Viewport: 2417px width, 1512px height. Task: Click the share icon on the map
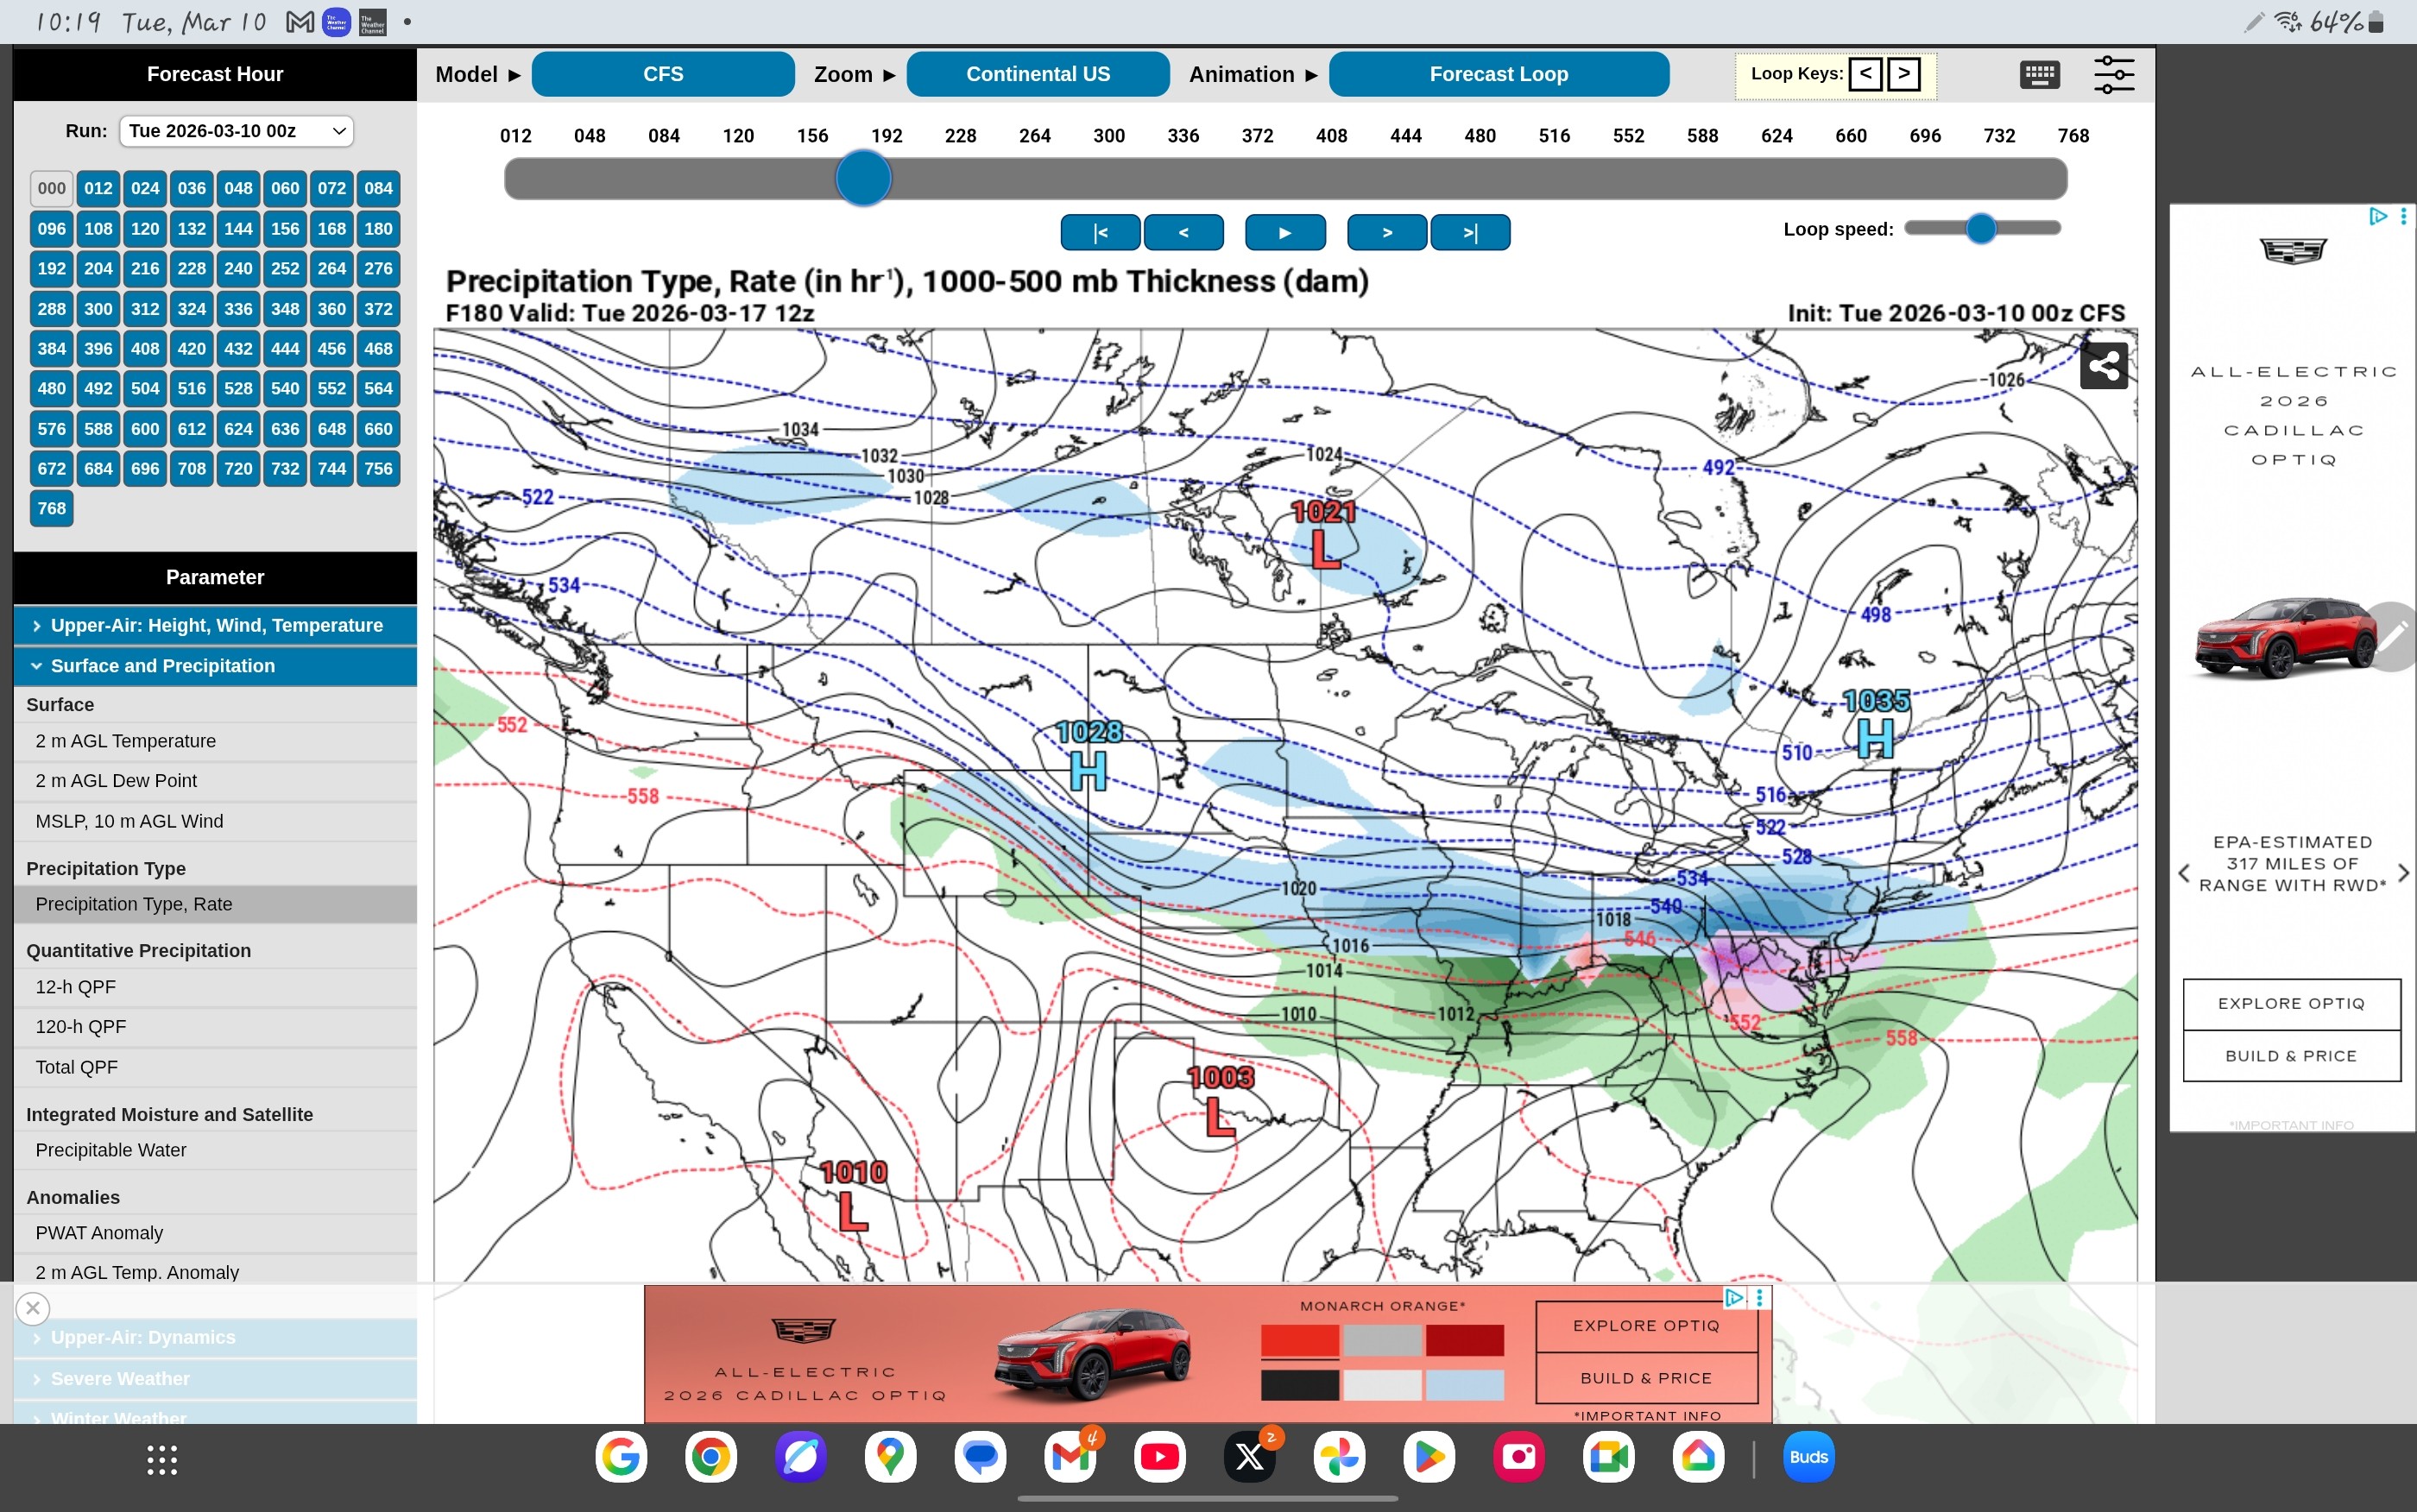(2103, 366)
